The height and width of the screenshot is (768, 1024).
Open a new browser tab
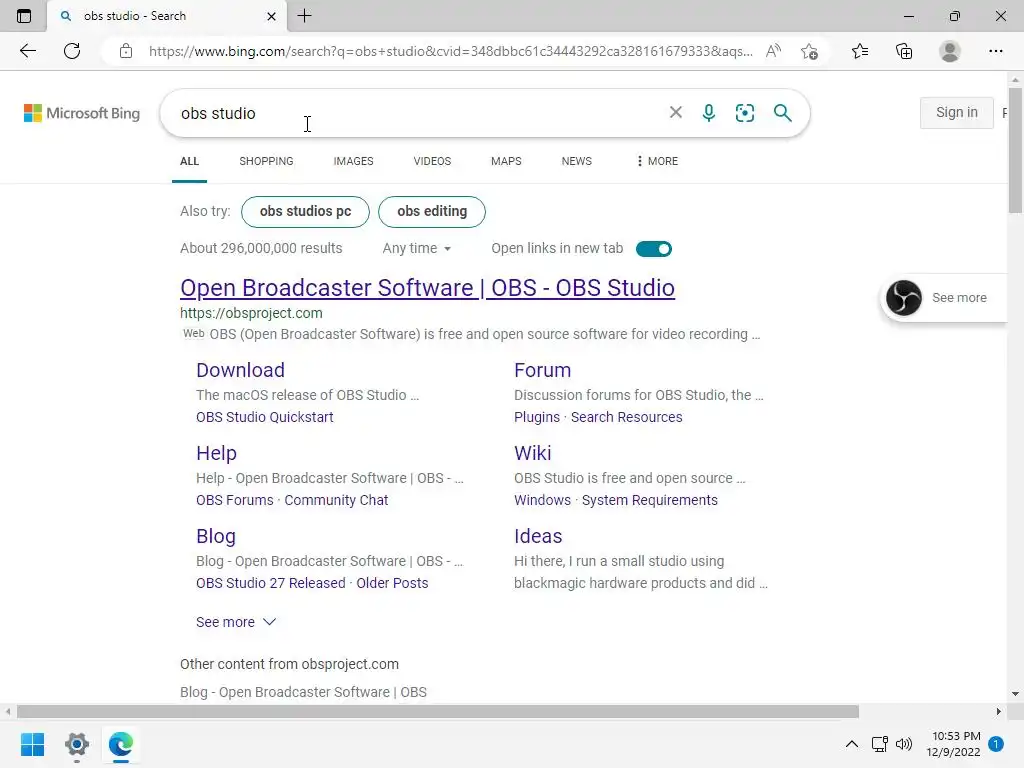tap(304, 16)
